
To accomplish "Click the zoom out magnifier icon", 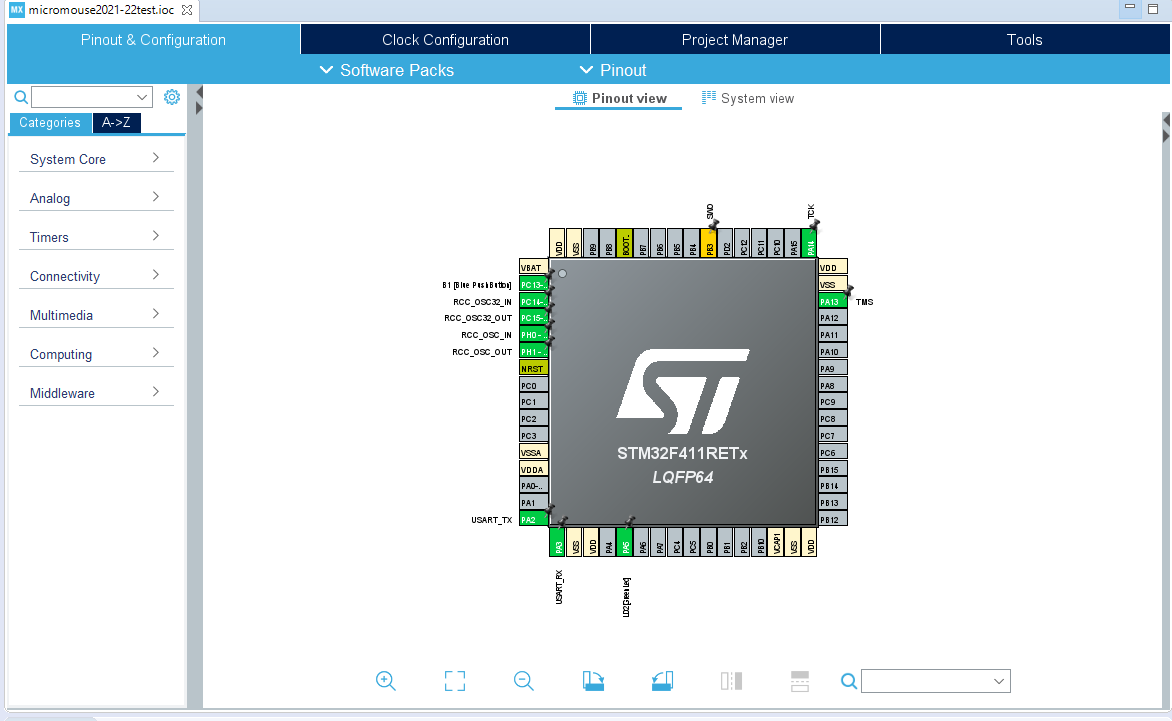I will point(524,681).
